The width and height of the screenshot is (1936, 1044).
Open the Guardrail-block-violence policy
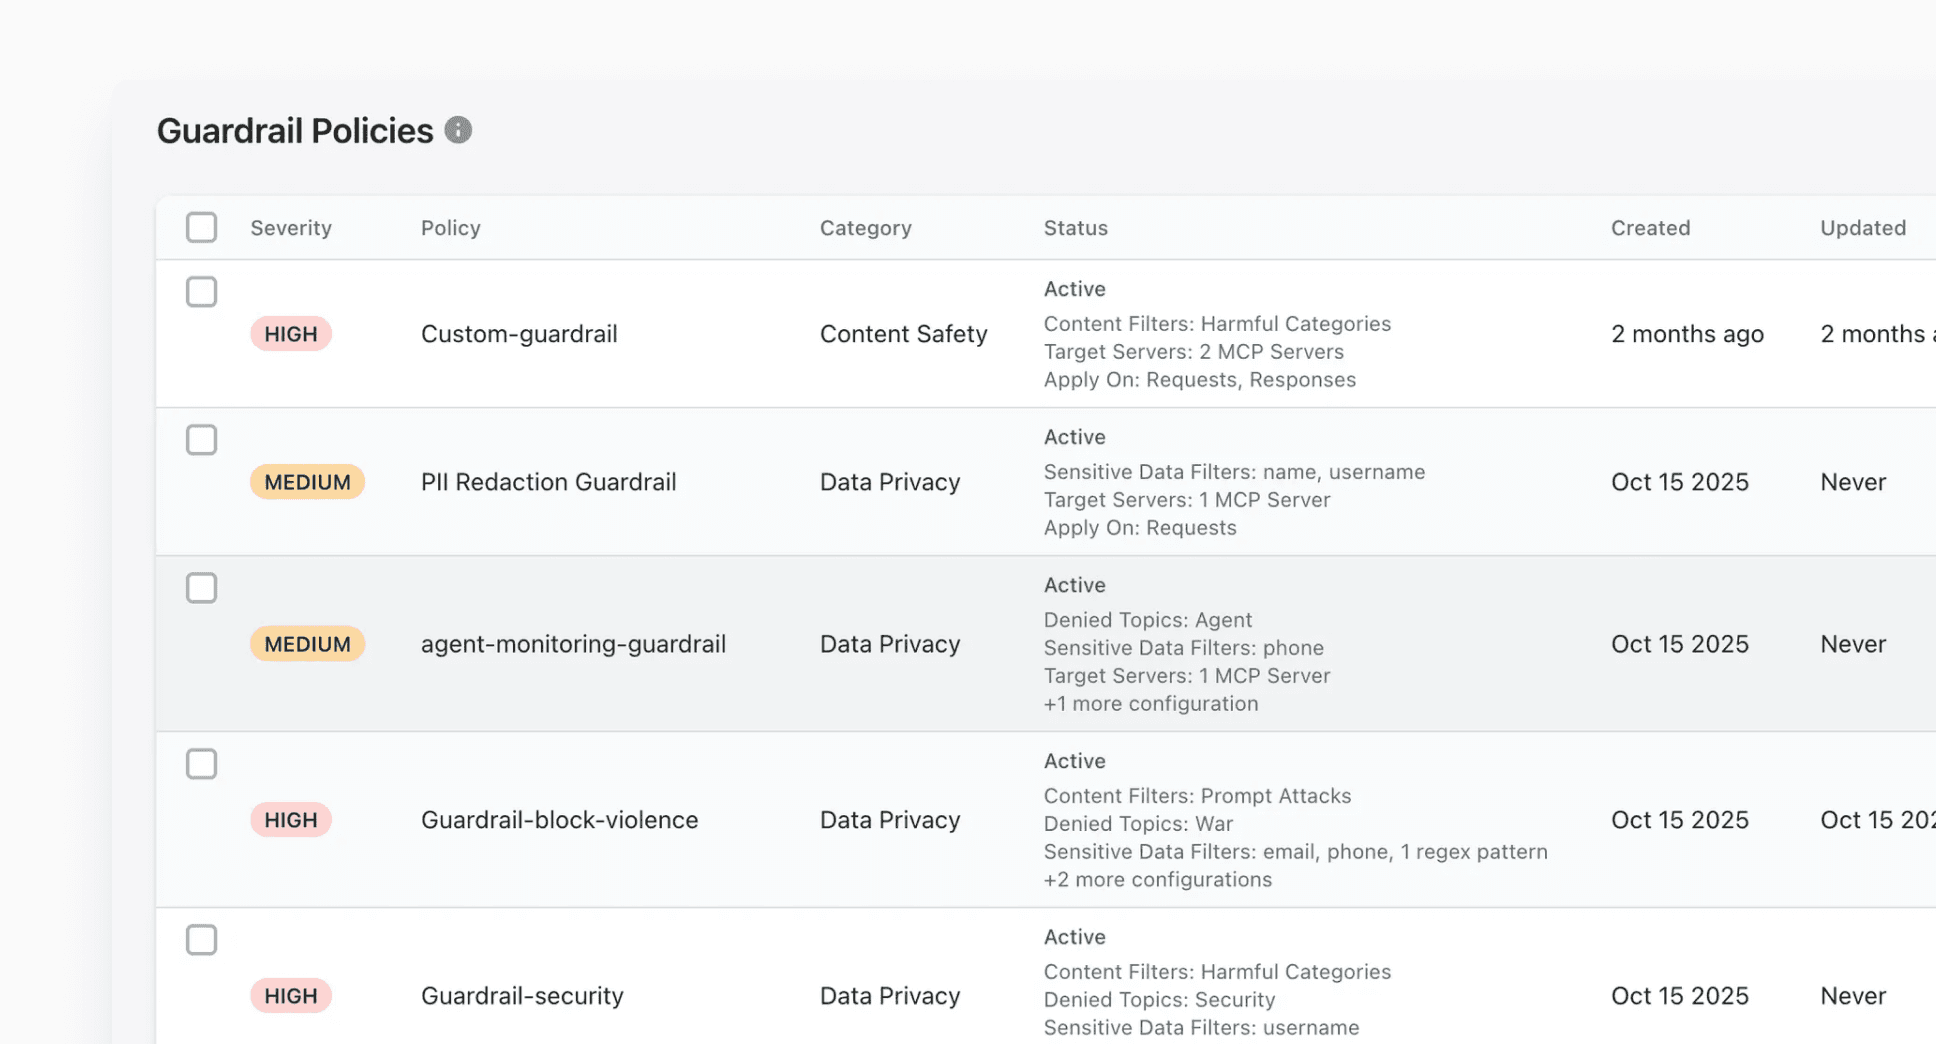pyautogui.click(x=559, y=820)
